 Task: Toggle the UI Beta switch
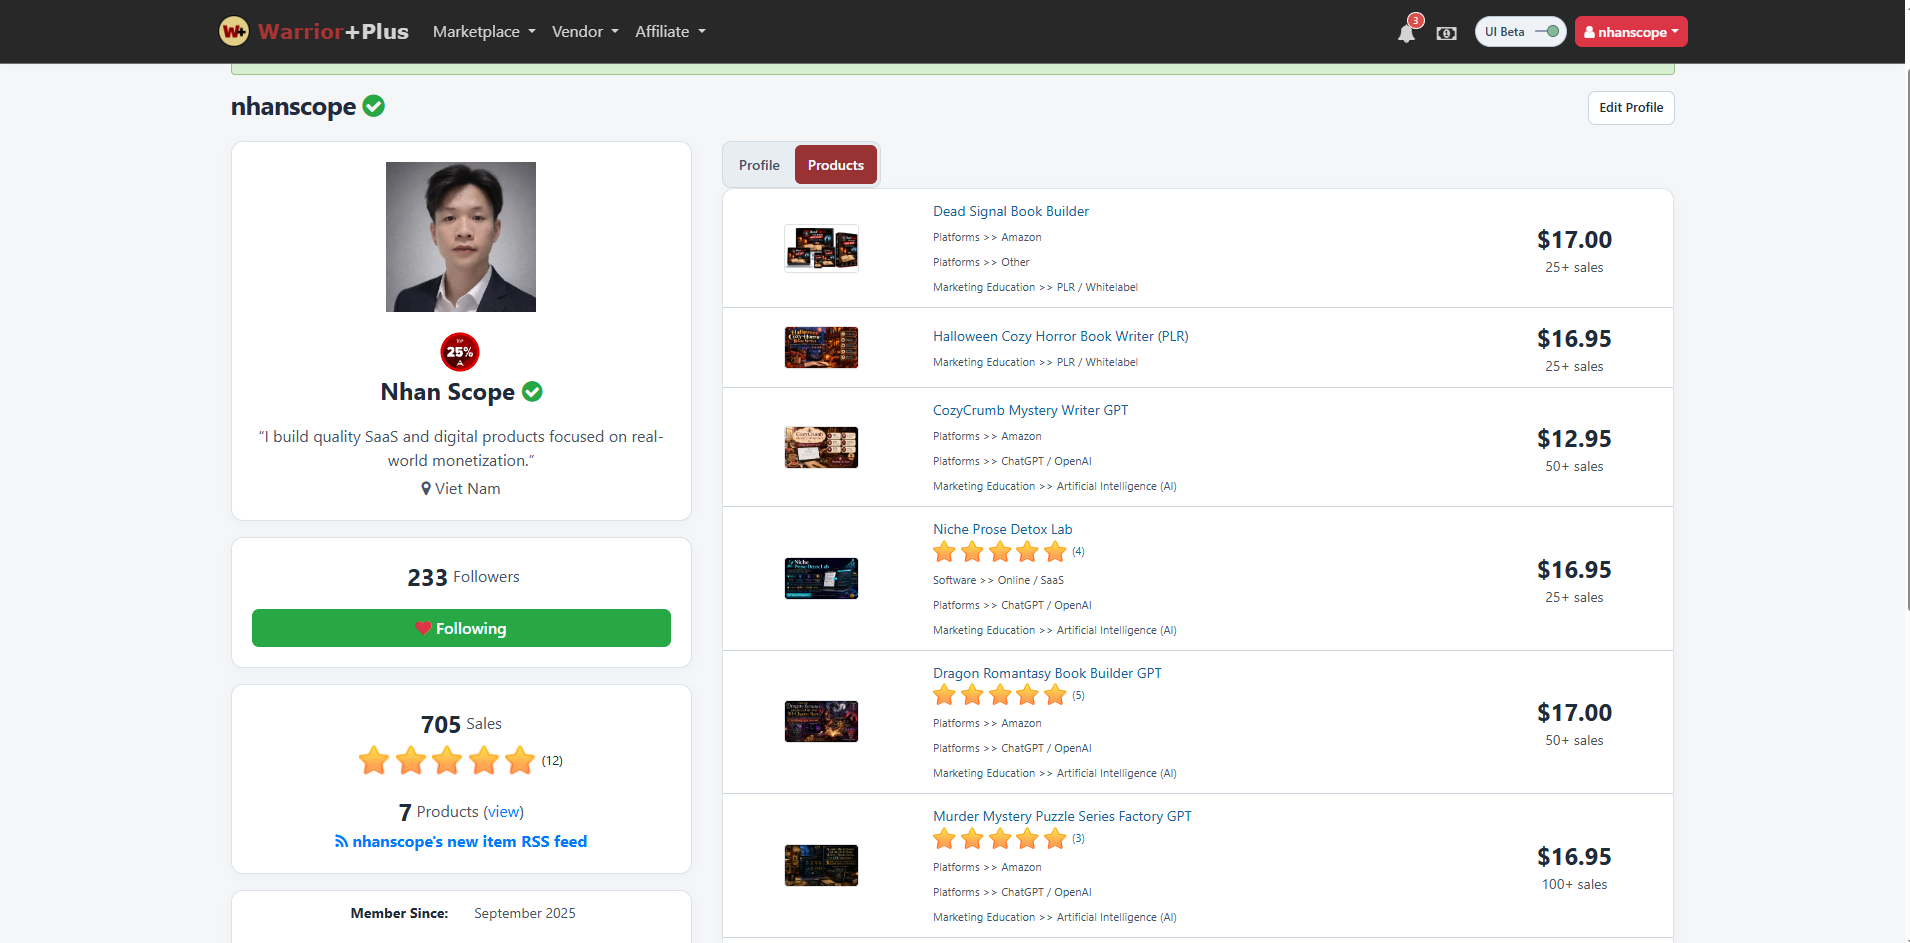point(1547,32)
